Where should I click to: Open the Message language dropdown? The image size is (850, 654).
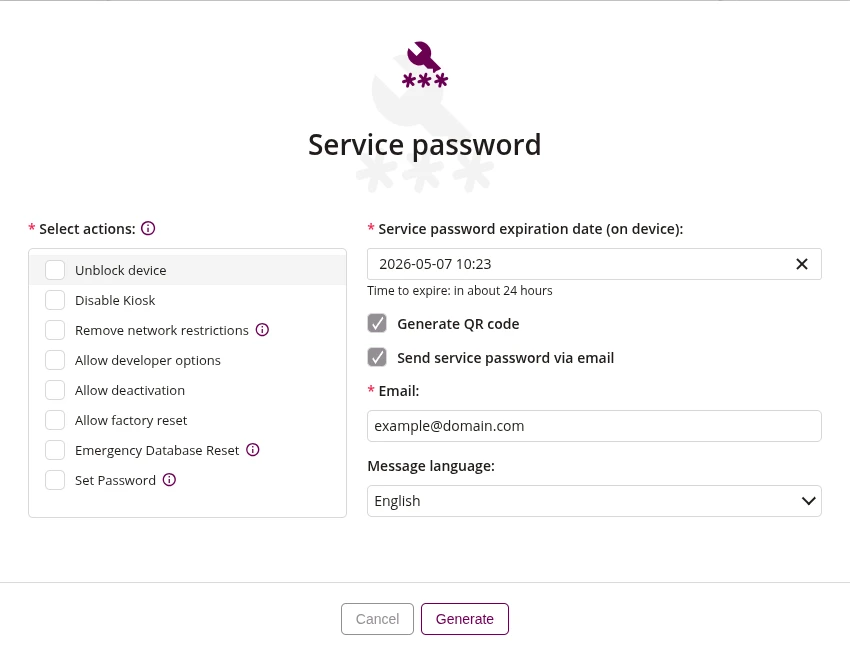594,501
